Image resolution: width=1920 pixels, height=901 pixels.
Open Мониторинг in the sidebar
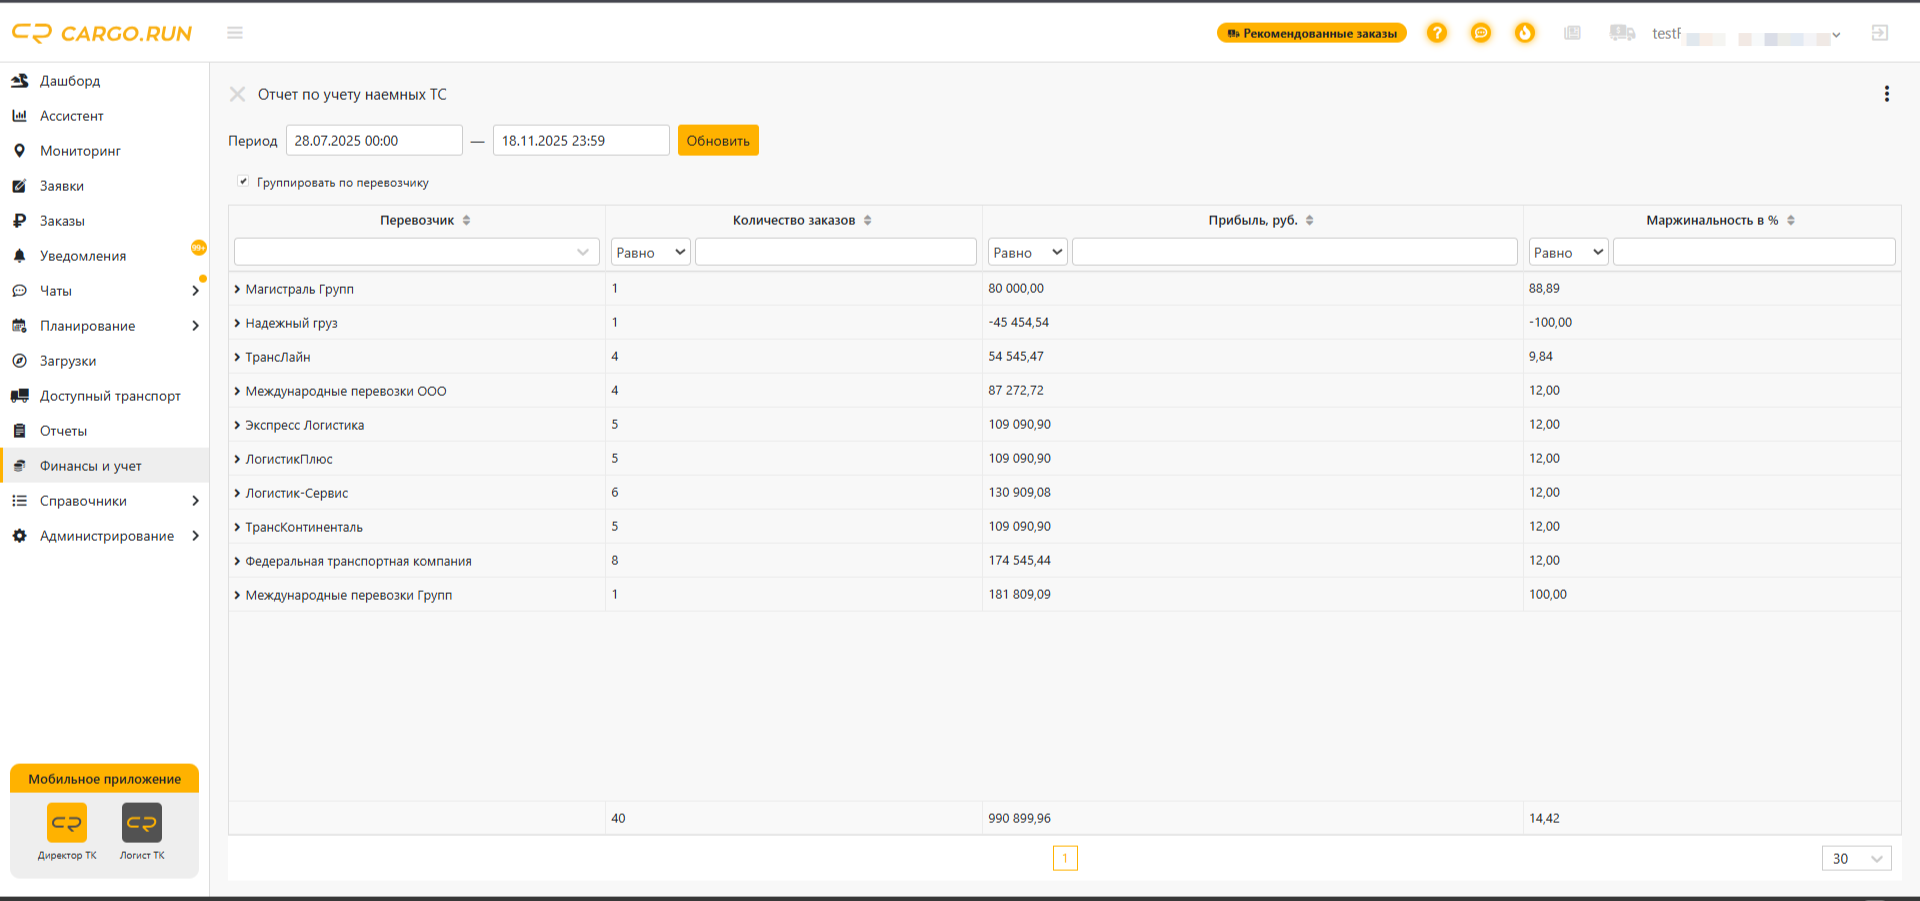[x=80, y=151]
